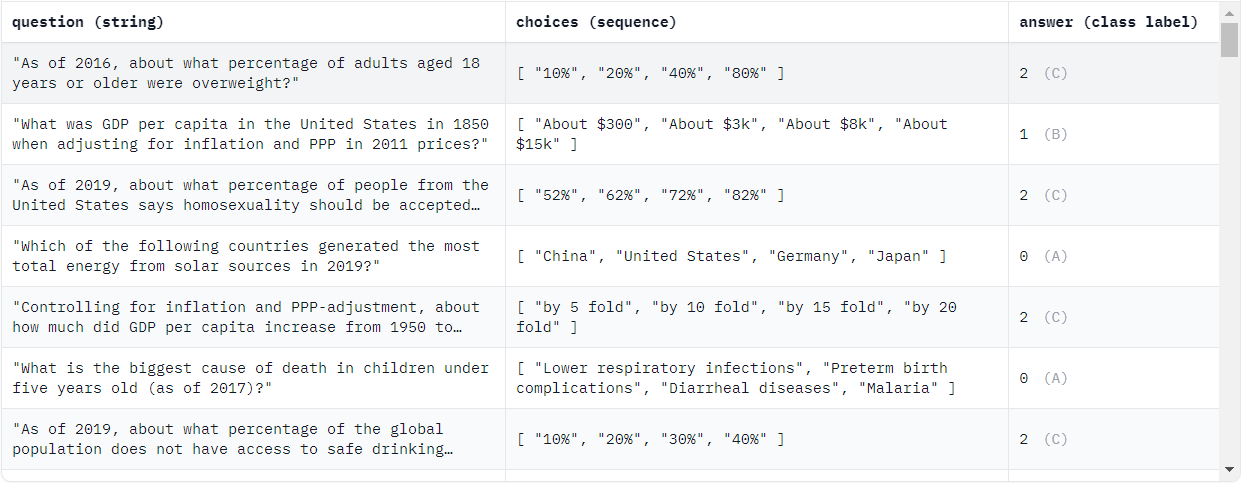Click the China, United States, Germany, Japan choices
This screenshot has width=1241, height=483.
pyautogui.click(x=731, y=256)
